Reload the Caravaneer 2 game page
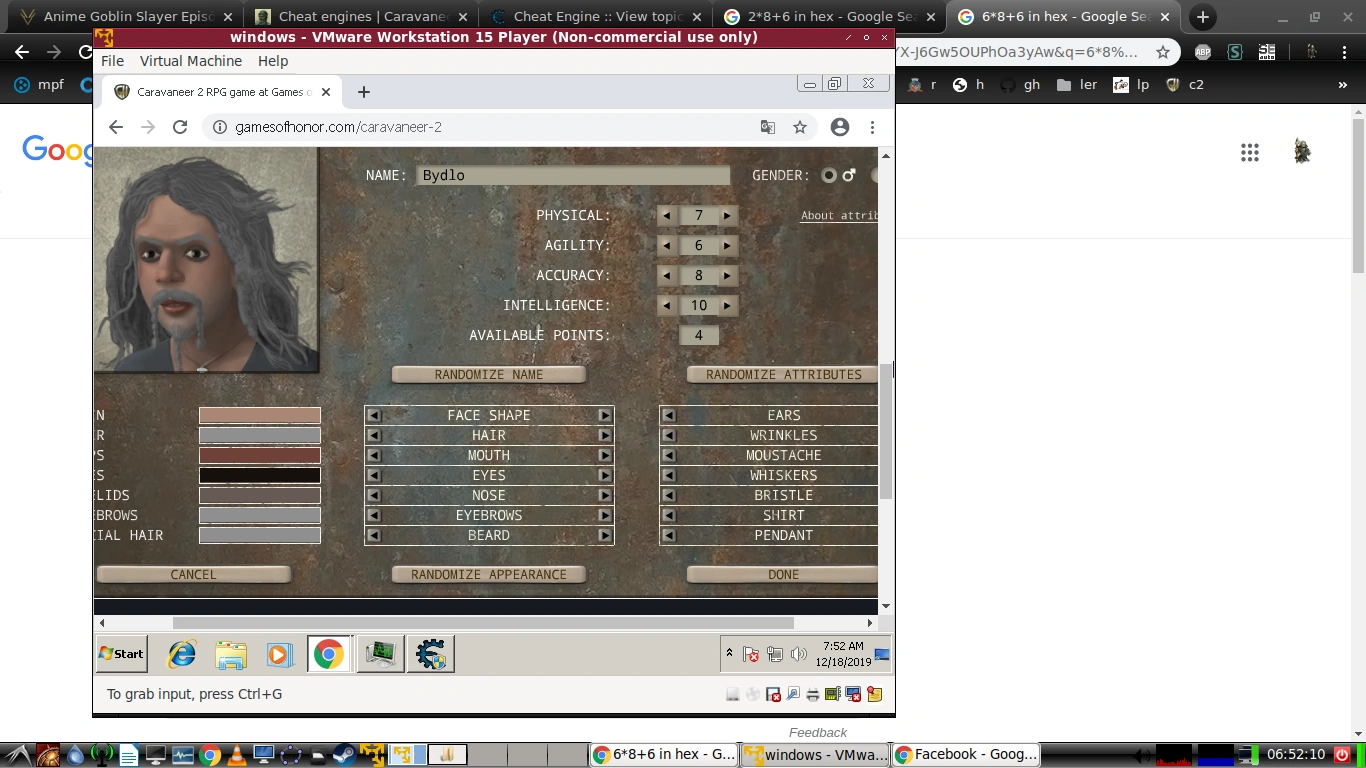Screen dimensions: 1366x768 coord(180,127)
